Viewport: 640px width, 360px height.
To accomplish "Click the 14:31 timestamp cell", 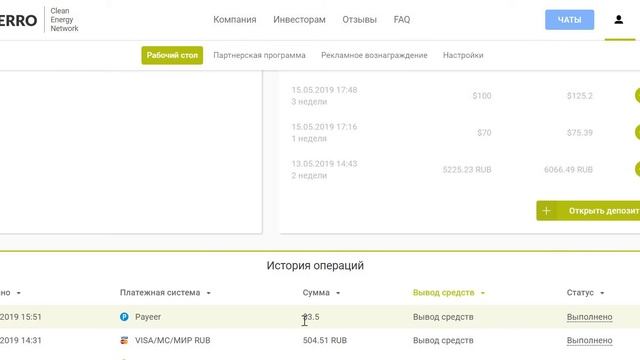I will [x=21, y=340].
